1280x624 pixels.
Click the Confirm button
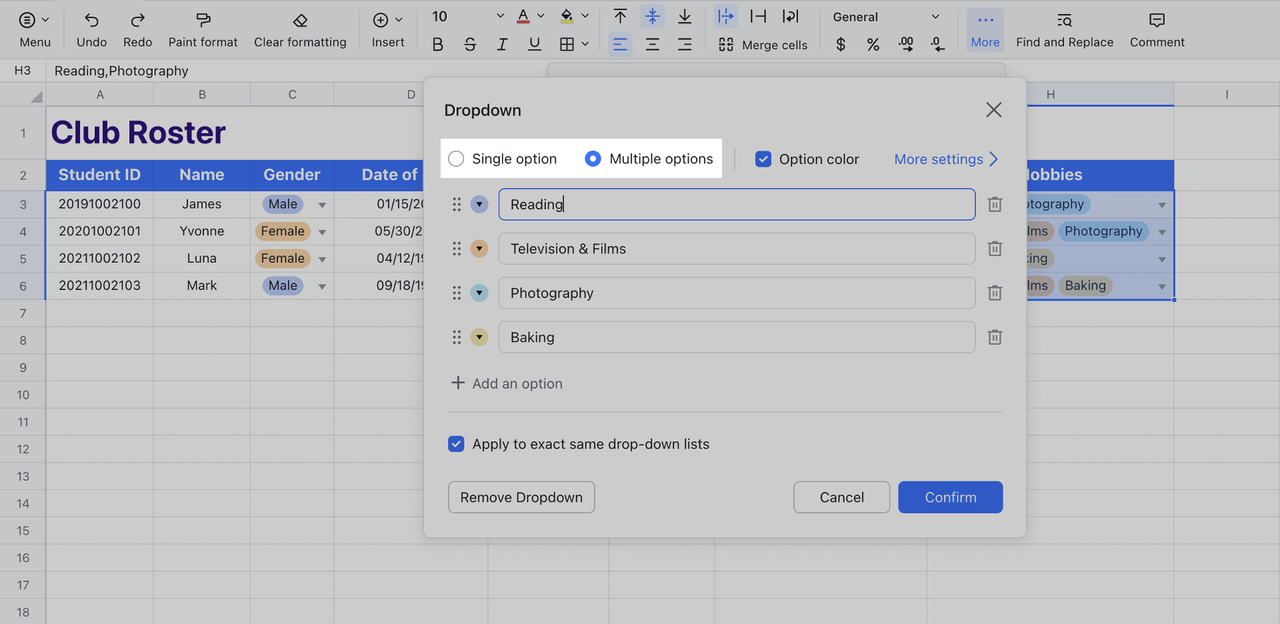(x=950, y=497)
